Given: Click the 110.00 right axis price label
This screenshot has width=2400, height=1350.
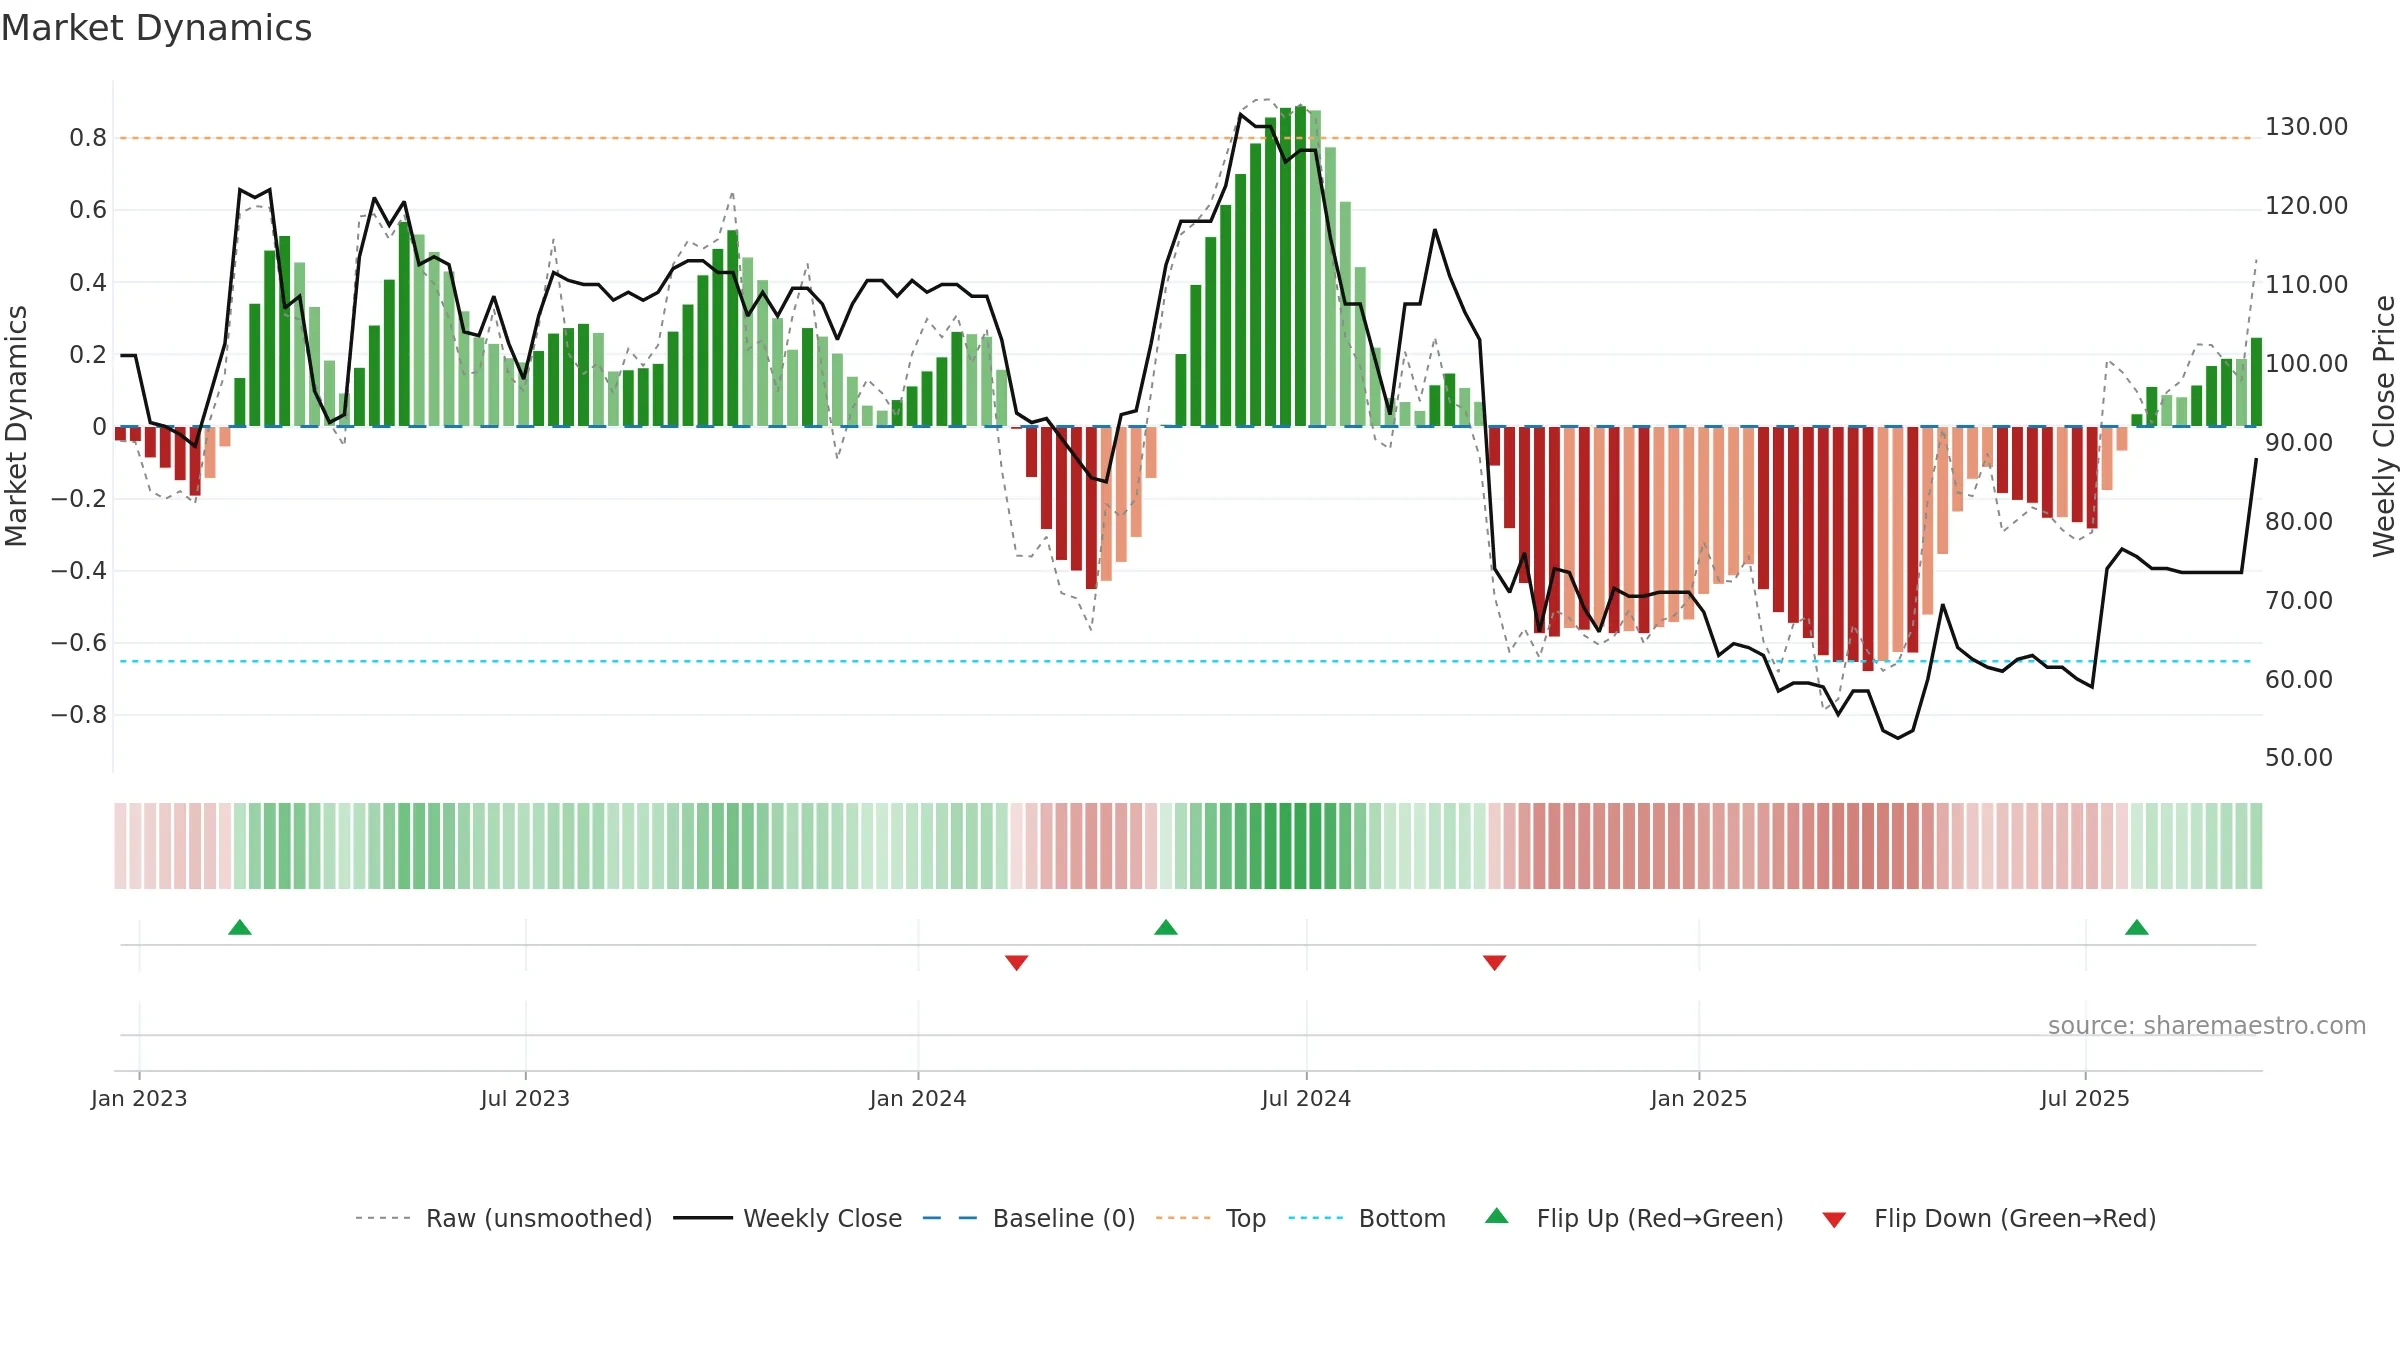Looking at the screenshot, I should pos(2307,285).
